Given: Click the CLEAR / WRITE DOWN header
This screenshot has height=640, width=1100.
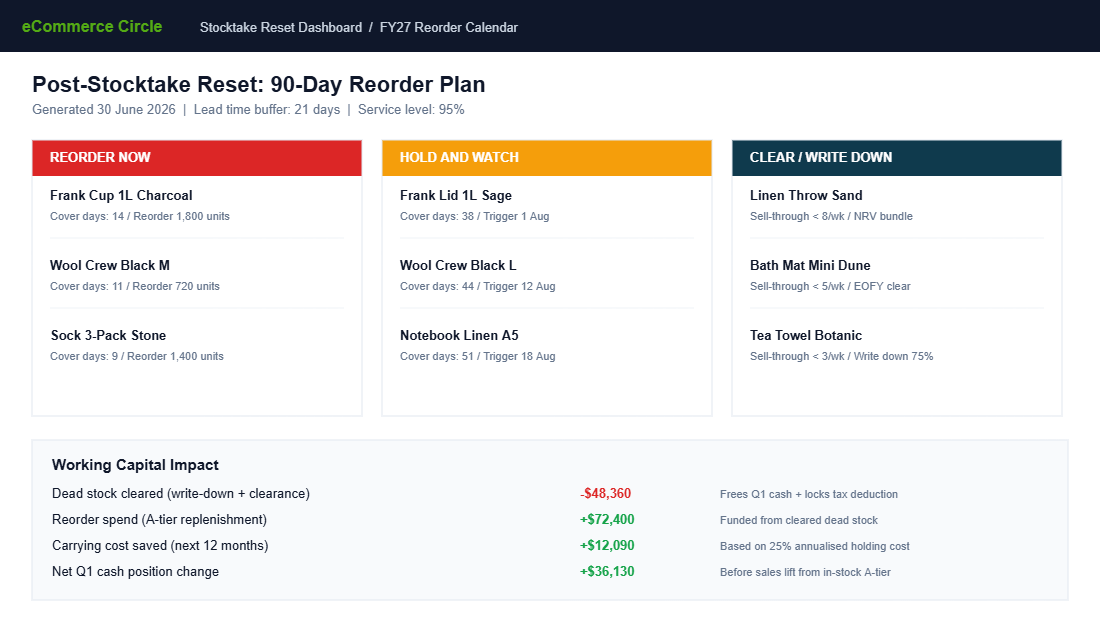Looking at the screenshot, I should (x=897, y=158).
